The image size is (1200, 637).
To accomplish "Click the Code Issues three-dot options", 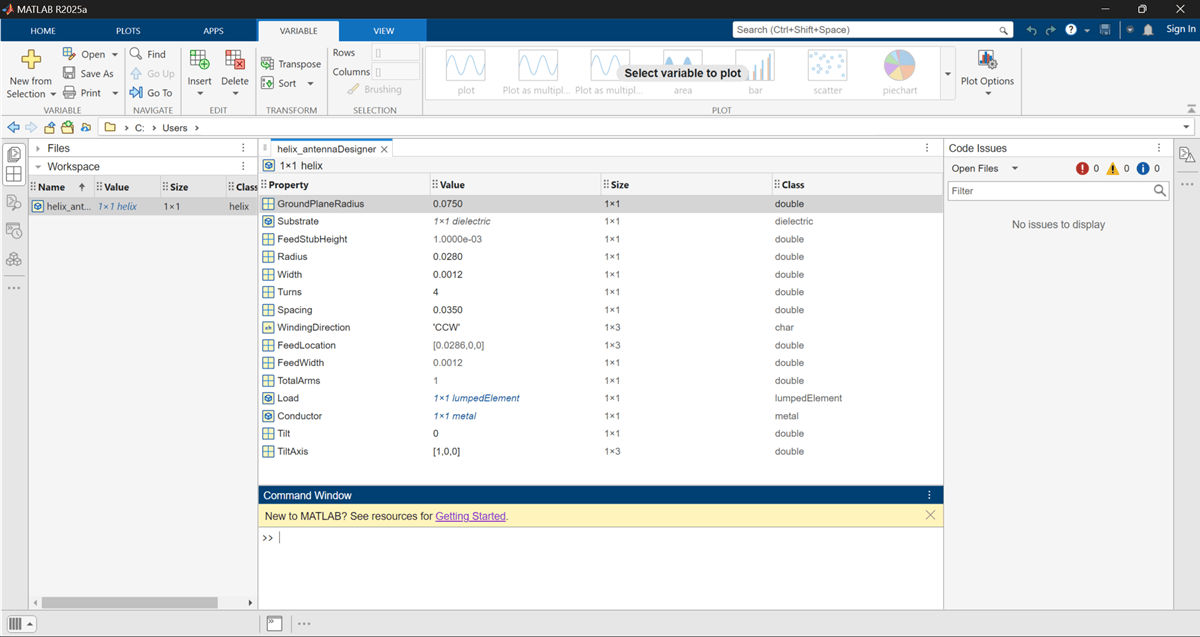I will (1159, 148).
